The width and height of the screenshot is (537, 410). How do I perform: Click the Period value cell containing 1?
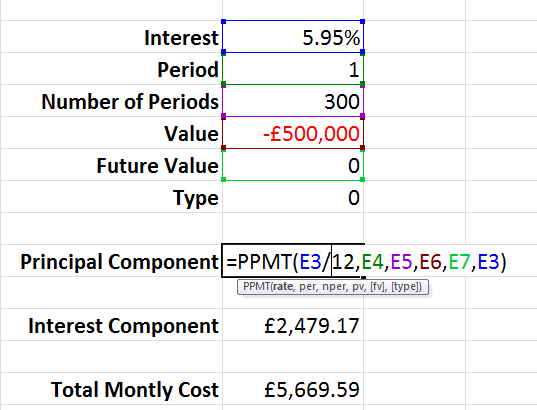293,69
